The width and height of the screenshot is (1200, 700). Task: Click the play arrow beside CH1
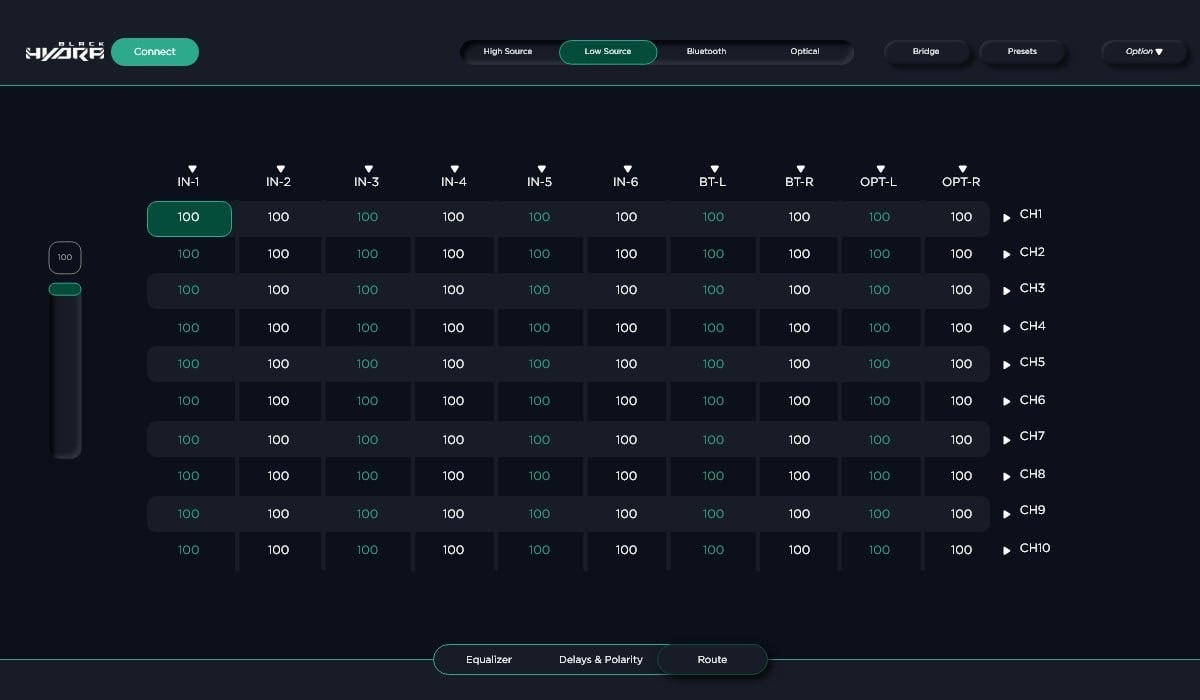[1007, 217]
